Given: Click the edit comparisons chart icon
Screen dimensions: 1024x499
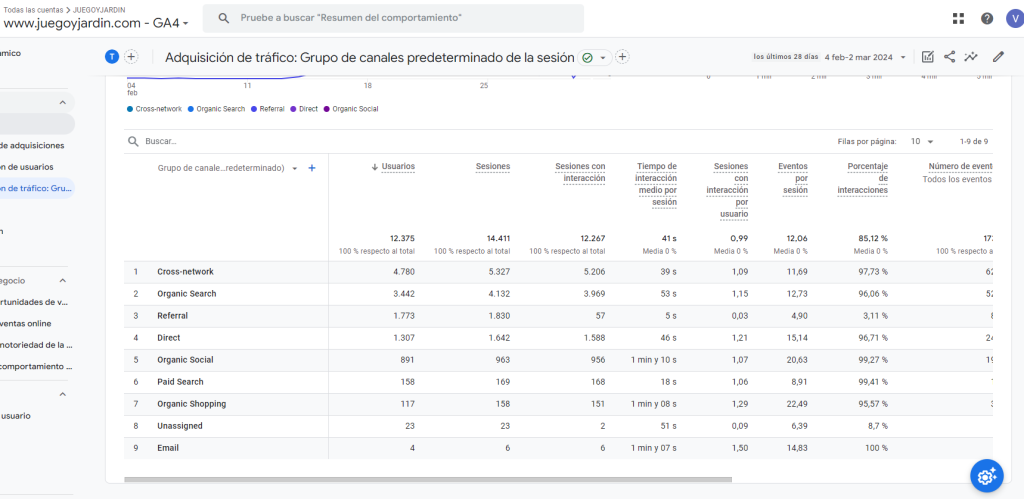Looking at the screenshot, I should (927, 57).
